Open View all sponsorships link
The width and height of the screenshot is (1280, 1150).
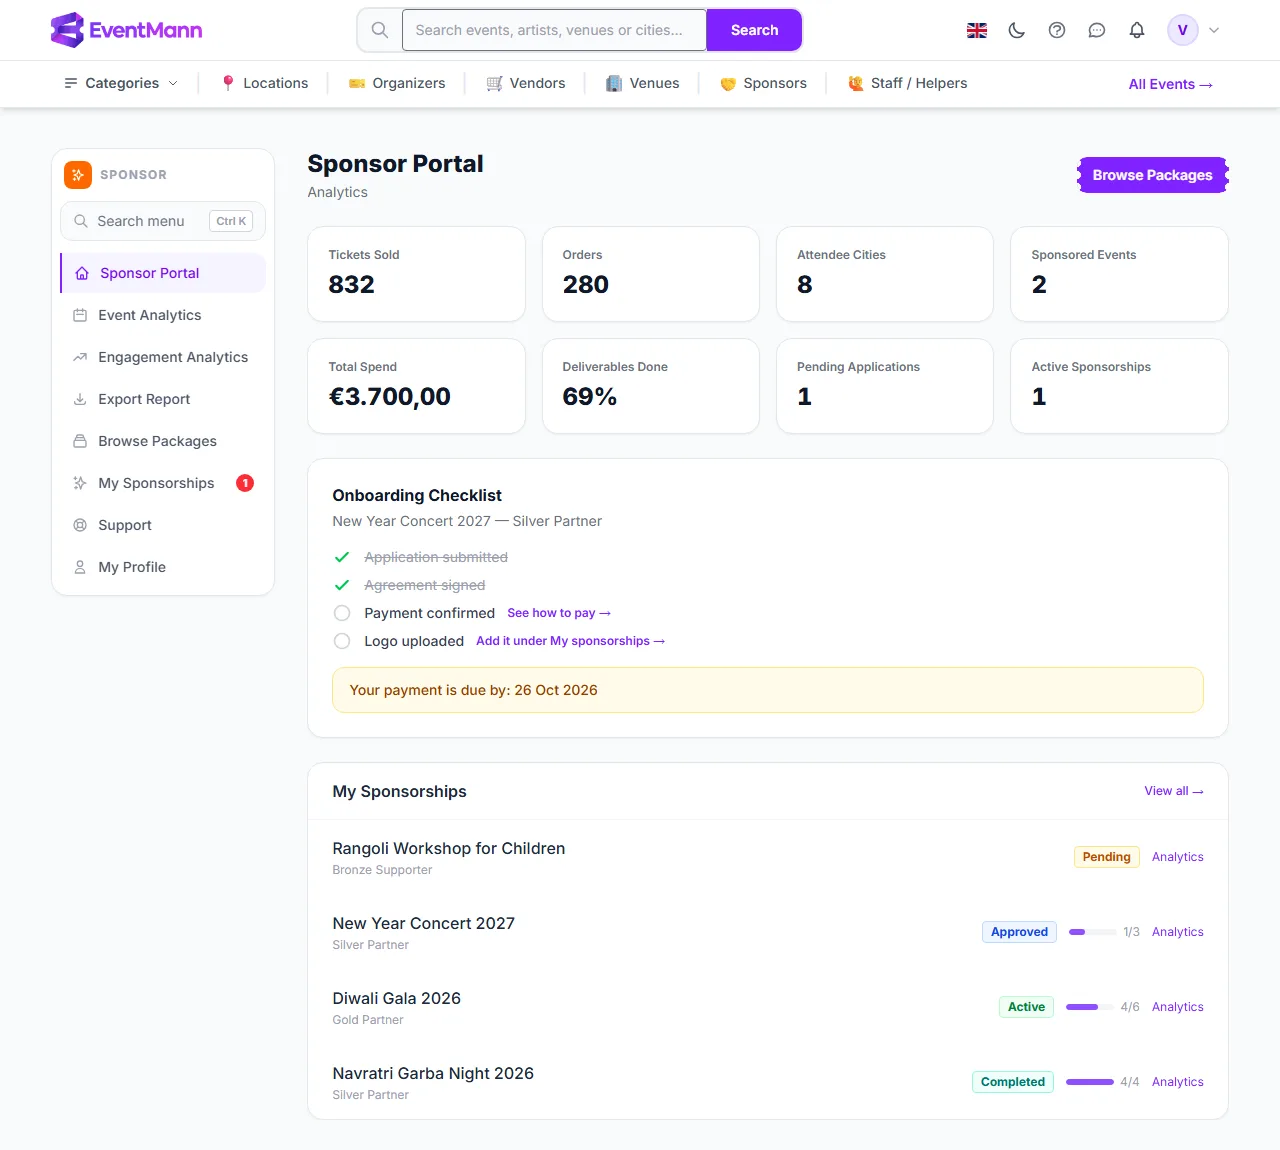(x=1174, y=791)
